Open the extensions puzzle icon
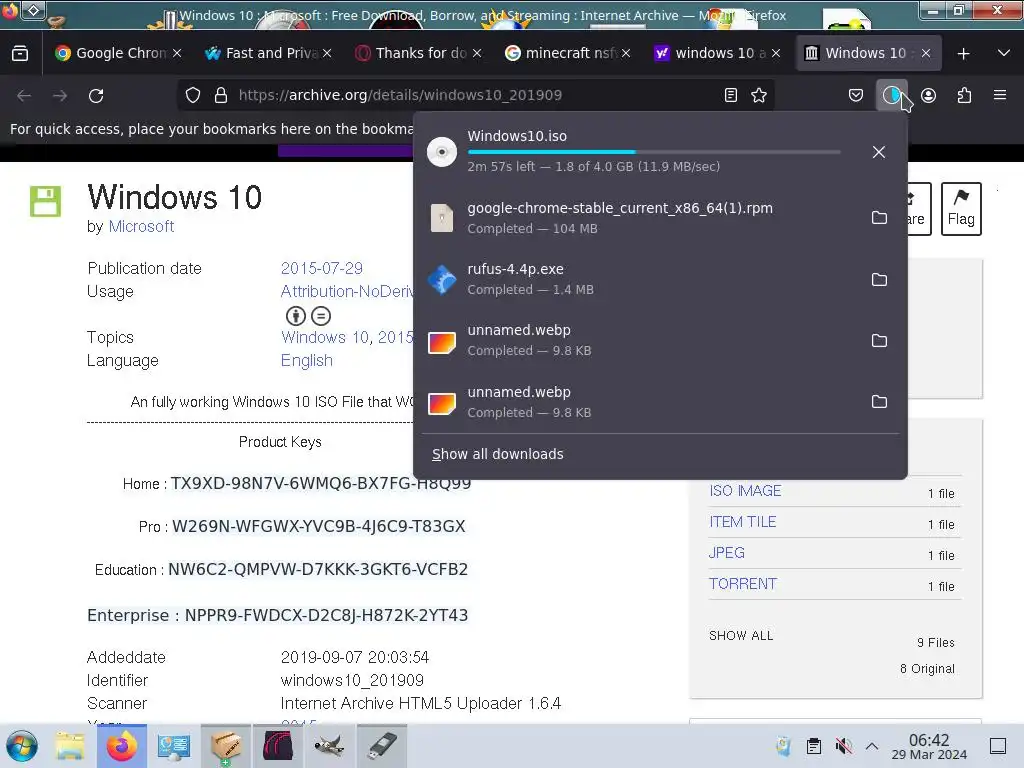This screenshot has height=768, width=1024. [964, 95]
